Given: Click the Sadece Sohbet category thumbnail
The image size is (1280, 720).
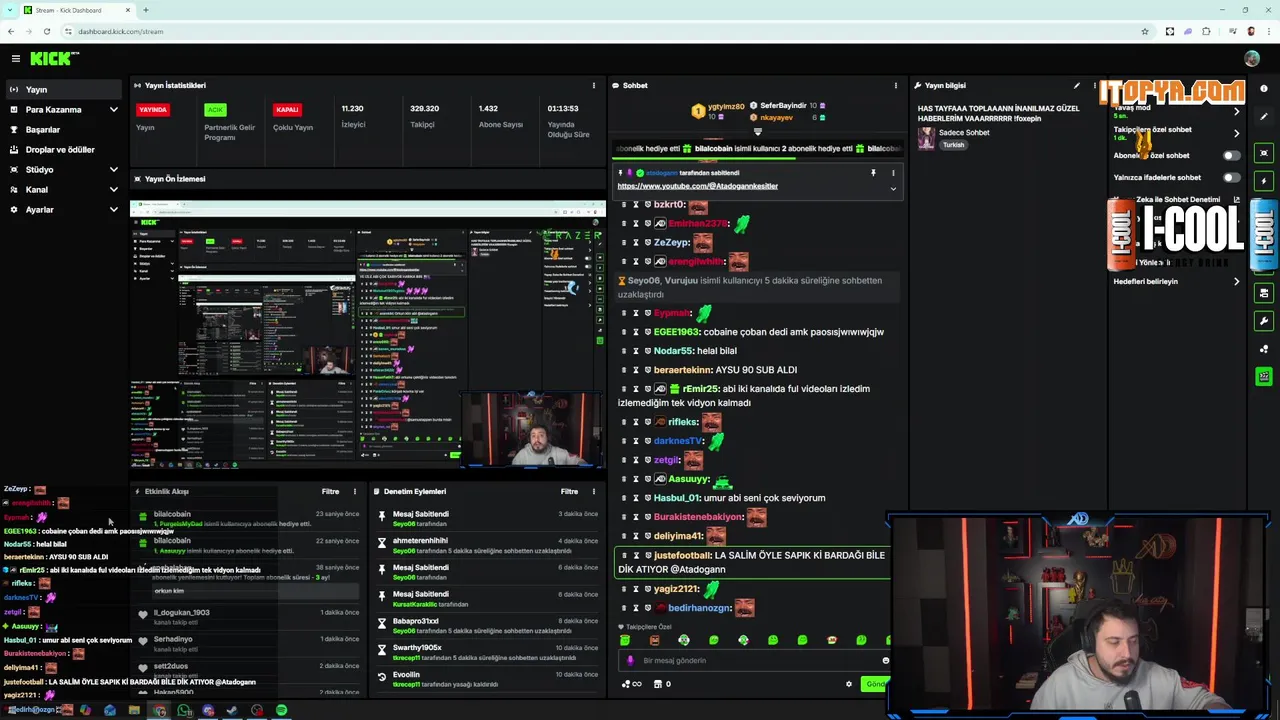Looking at the screenshot, I should pyautogui.click(x=926, y=138).
